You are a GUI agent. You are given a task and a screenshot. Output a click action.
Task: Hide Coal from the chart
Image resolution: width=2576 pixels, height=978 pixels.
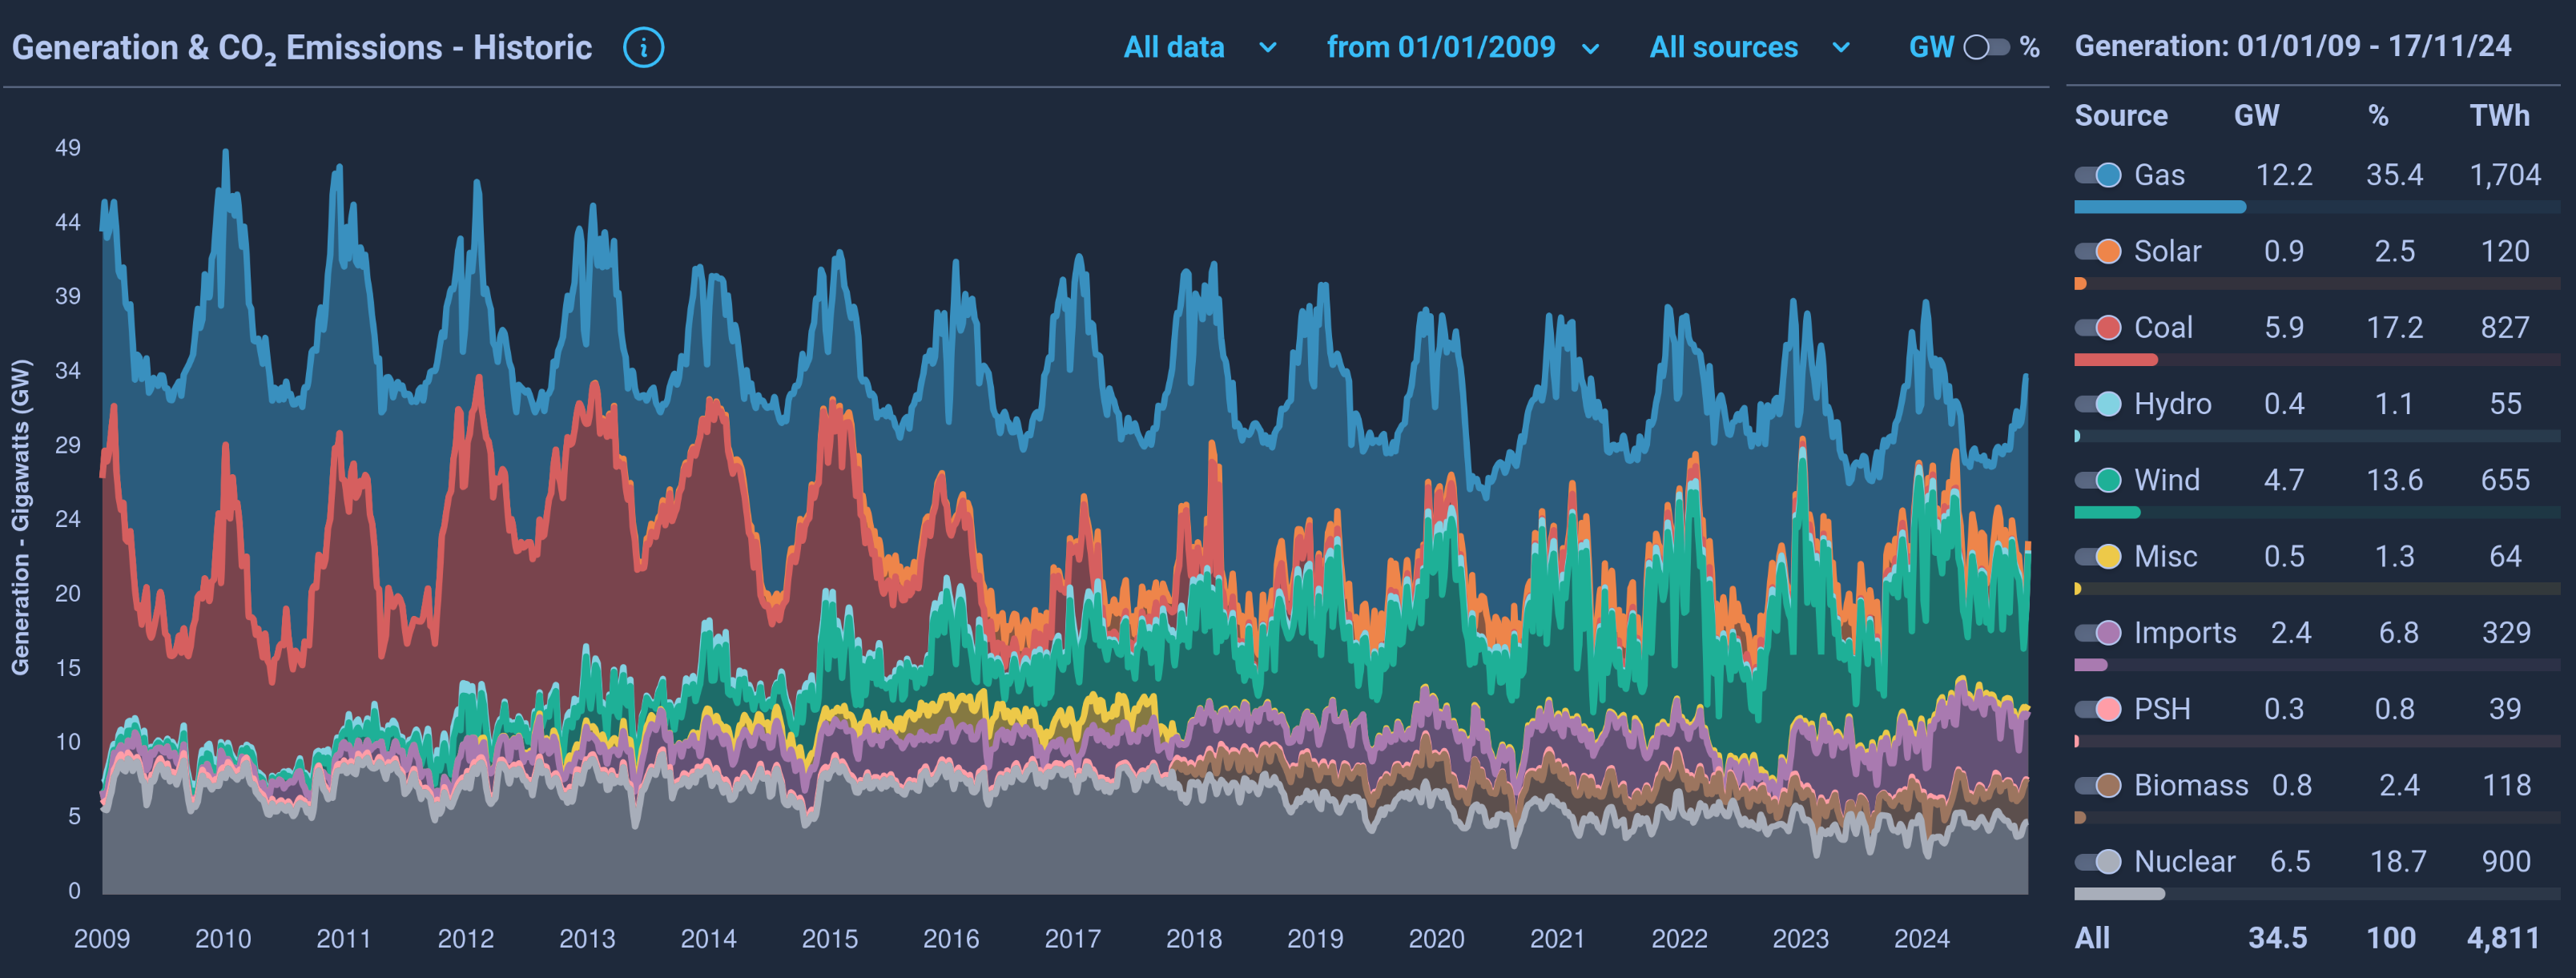pyautogui.click(x=2098, y=328)
